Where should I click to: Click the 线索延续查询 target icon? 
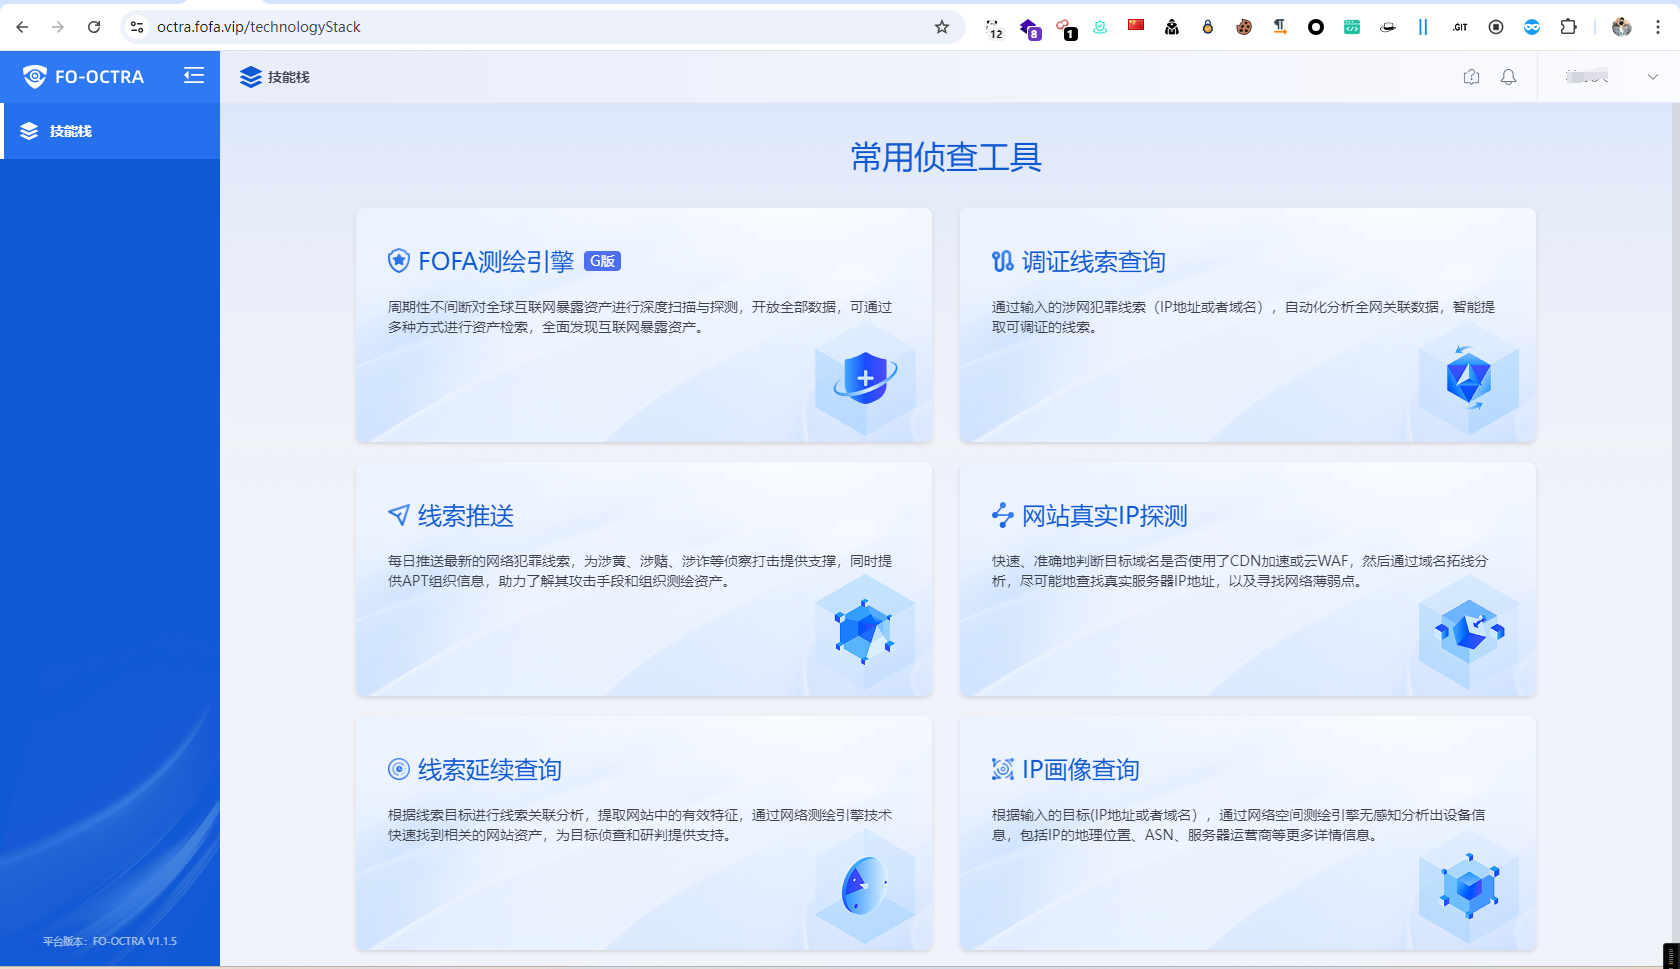(x=399, y=769)
